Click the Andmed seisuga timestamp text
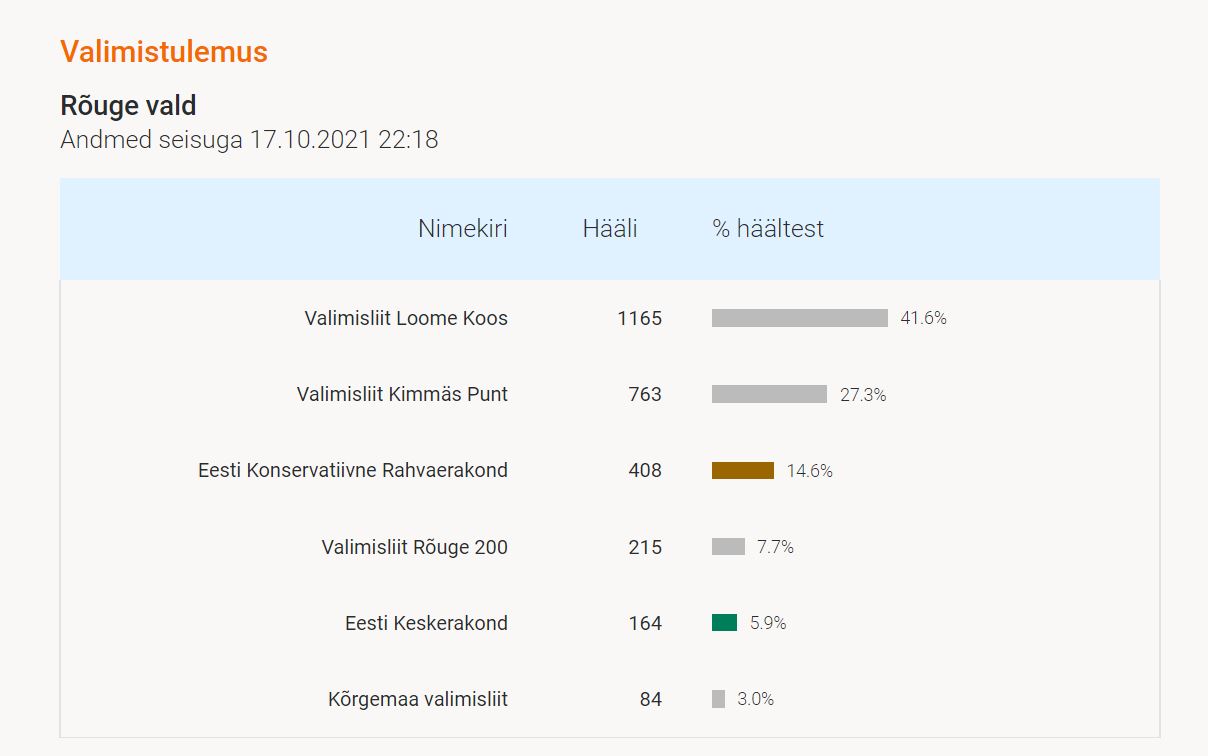Image resolution: width=1208 pixels, height=756 pixels. click(x=249, y=139)
